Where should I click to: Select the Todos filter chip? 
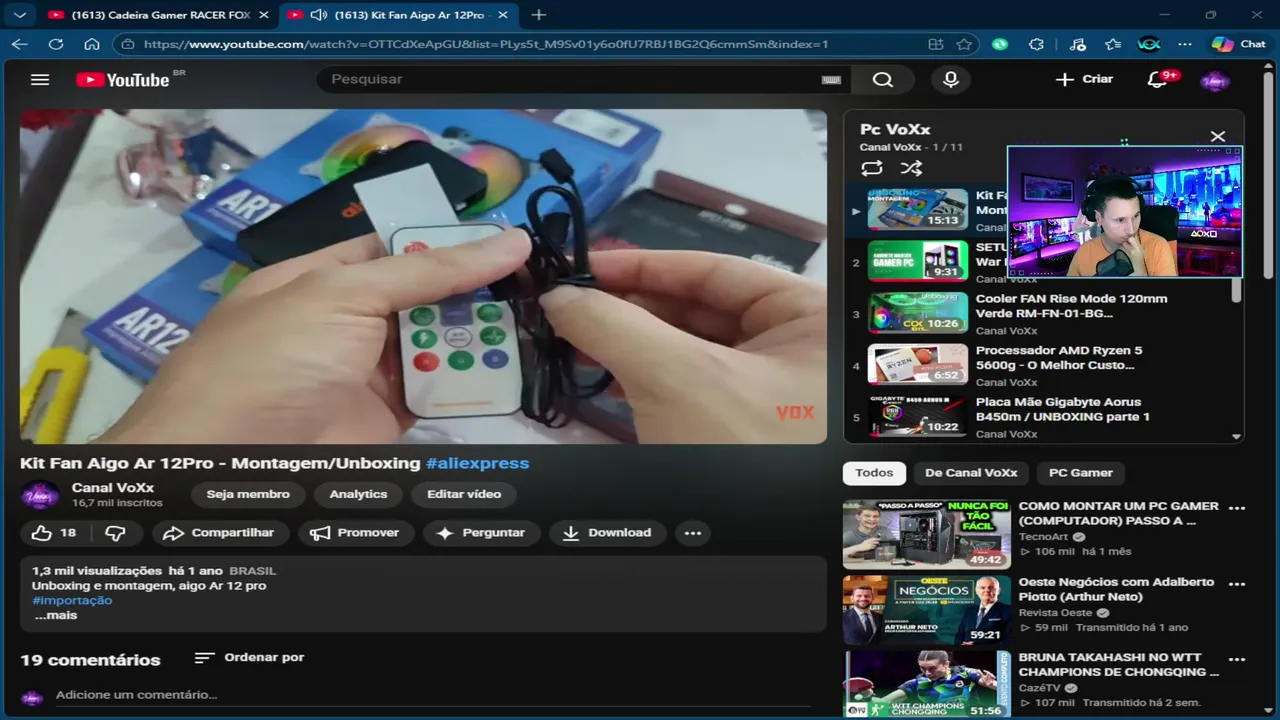874,473
